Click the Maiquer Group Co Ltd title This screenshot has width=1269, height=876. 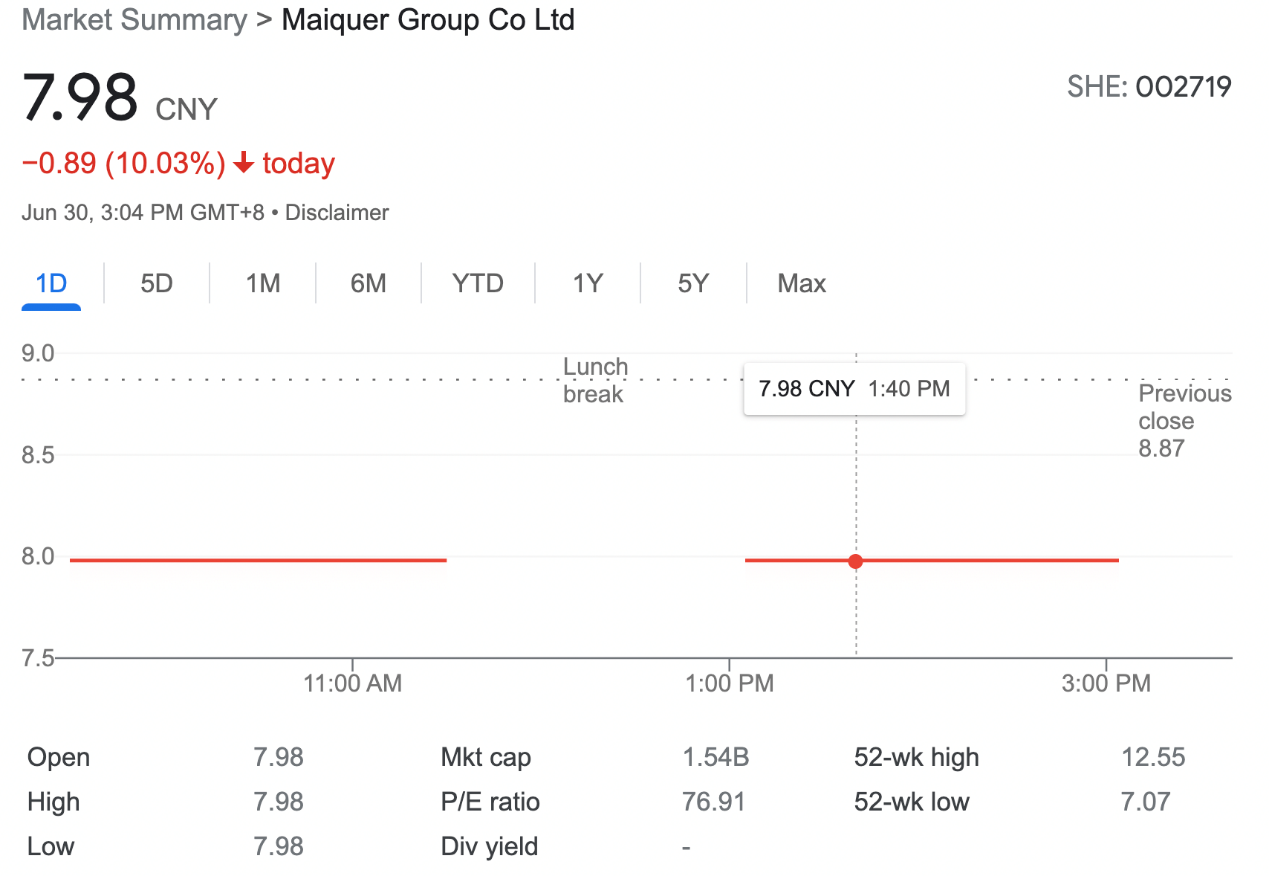(428, 20)
